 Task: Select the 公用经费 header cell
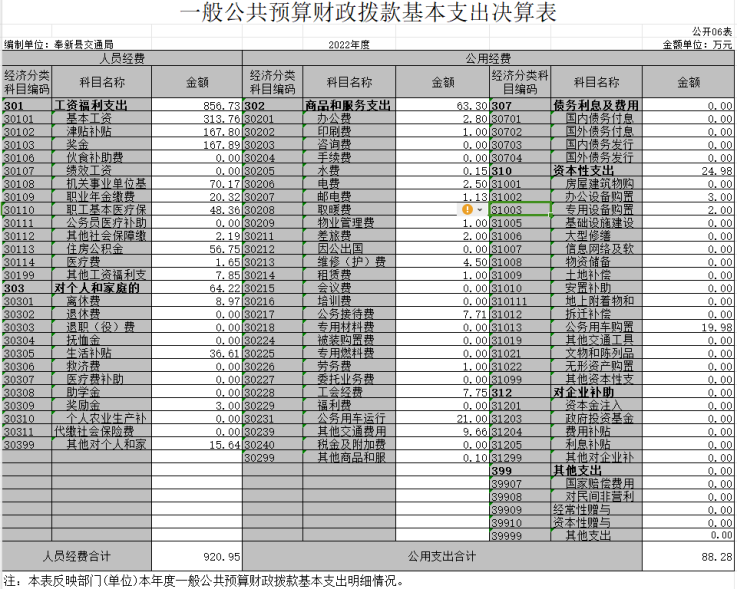coord(488,59)
